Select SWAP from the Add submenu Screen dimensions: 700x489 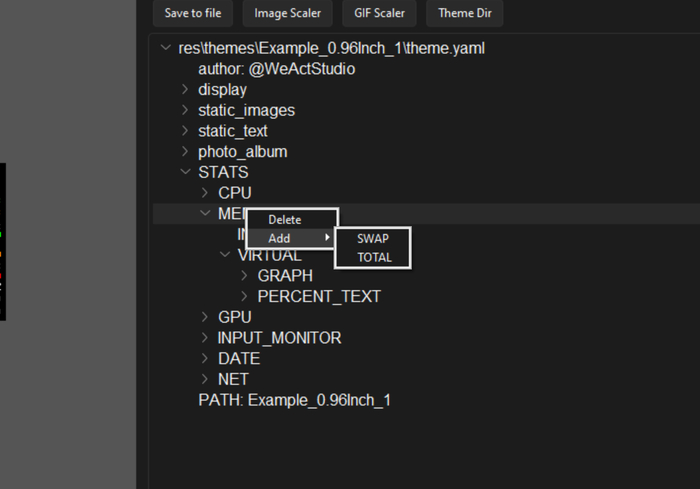[372, 239]
